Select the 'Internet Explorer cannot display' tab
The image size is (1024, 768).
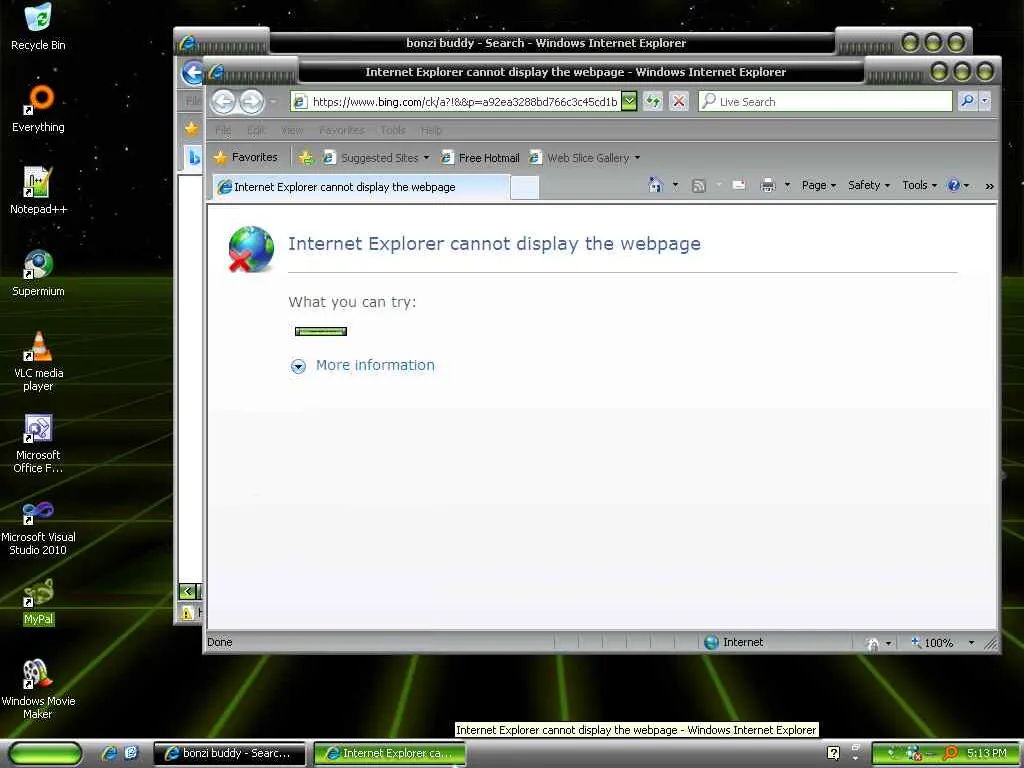(x=360, y=187)
